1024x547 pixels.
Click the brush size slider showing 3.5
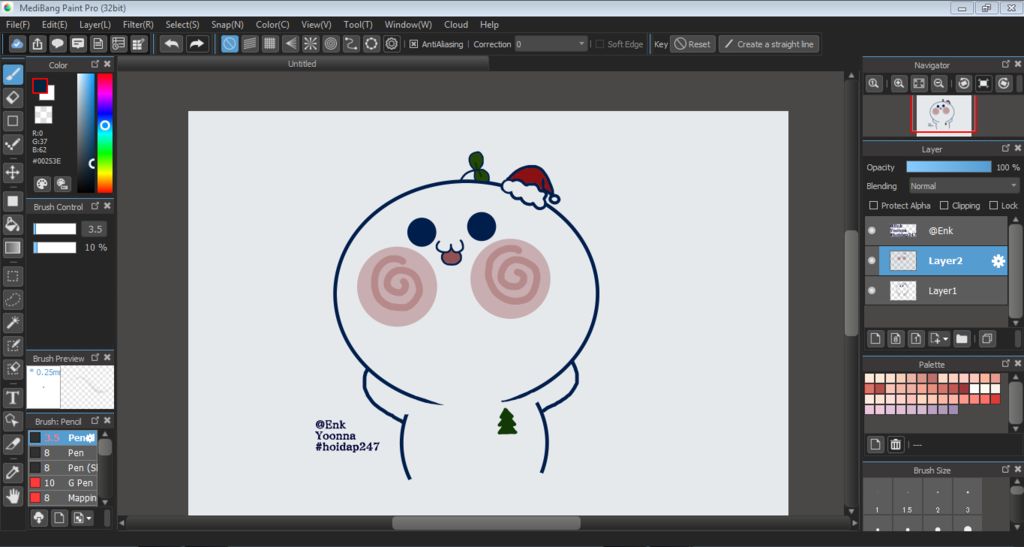pos(55,229)
